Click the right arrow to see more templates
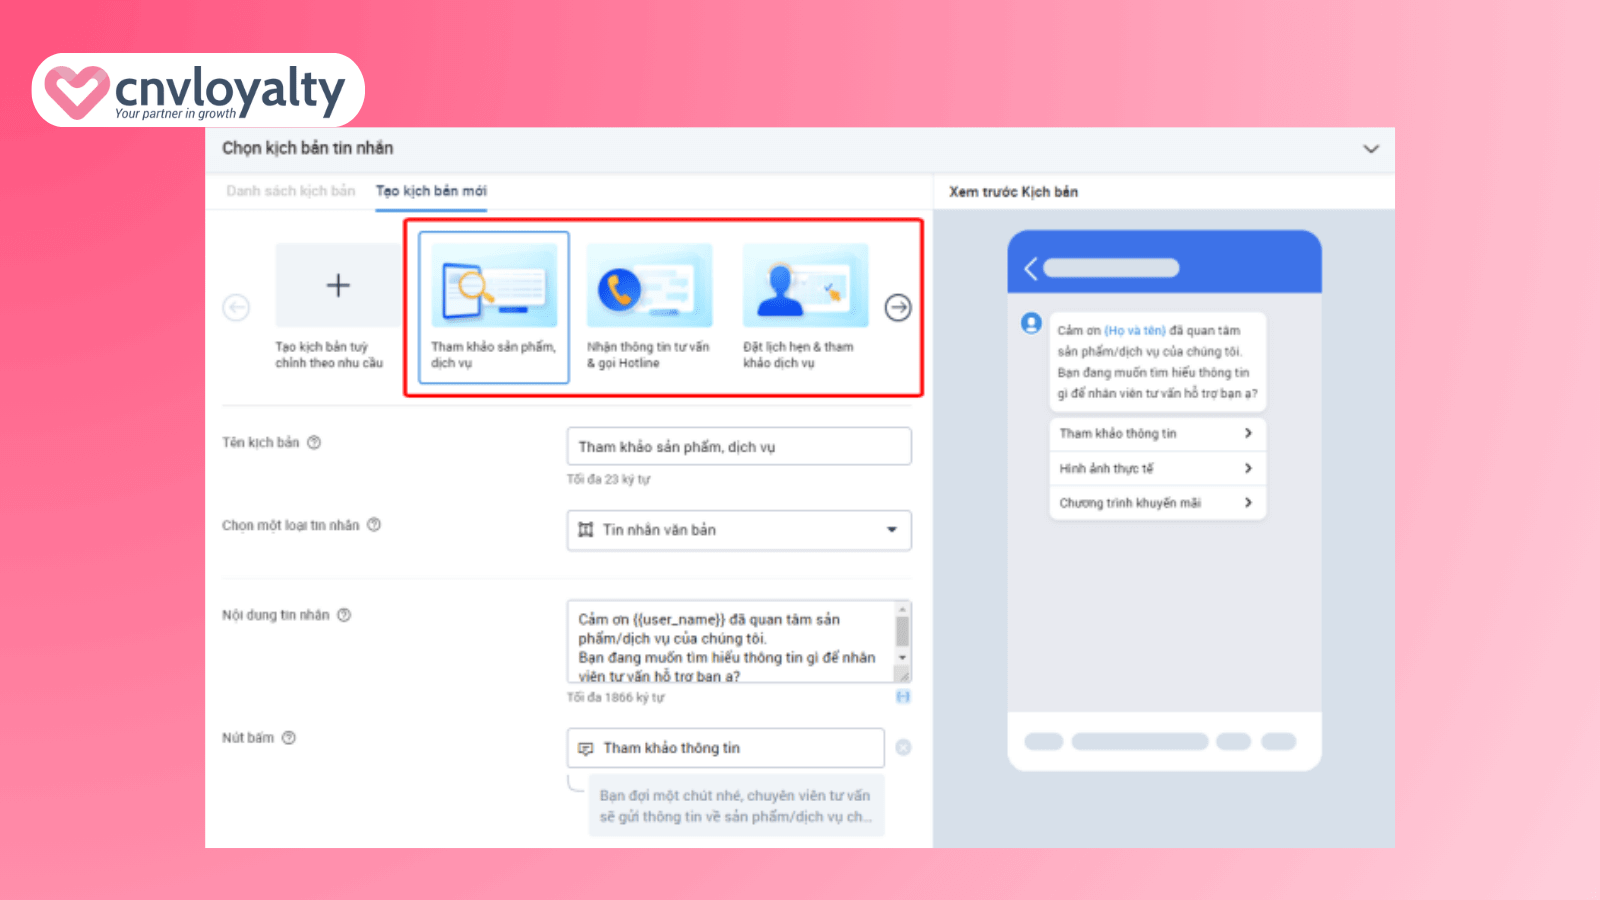Image resolution: width=1600 pixels, height=900 pixels. (x=898, y=308)
